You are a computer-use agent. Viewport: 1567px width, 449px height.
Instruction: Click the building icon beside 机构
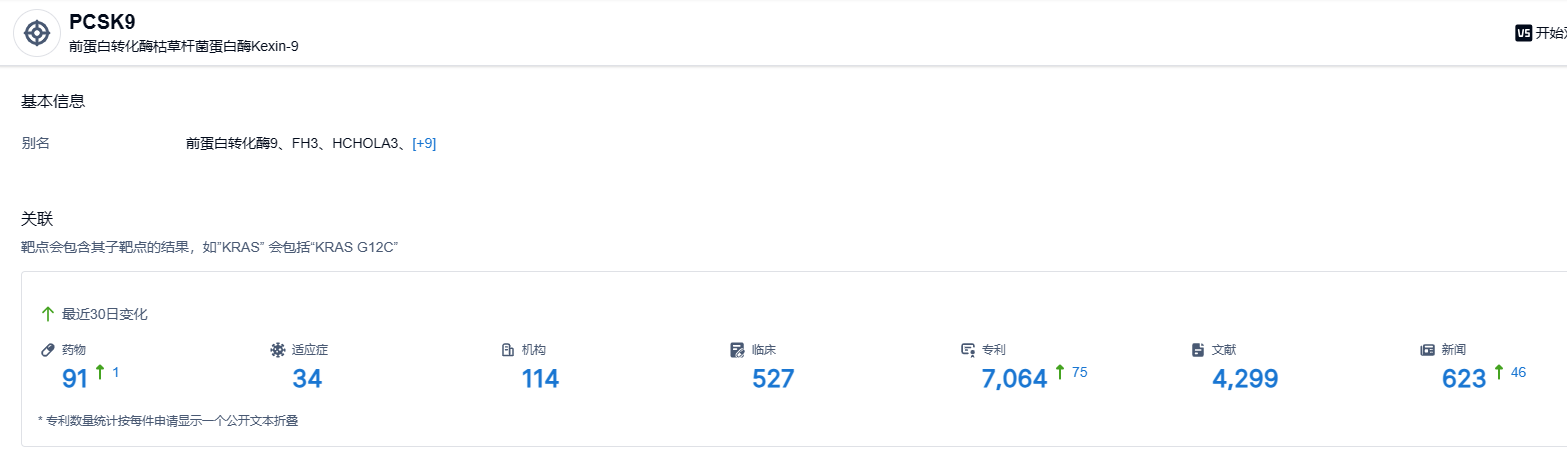pyautogui.click(x=507, y=350)
